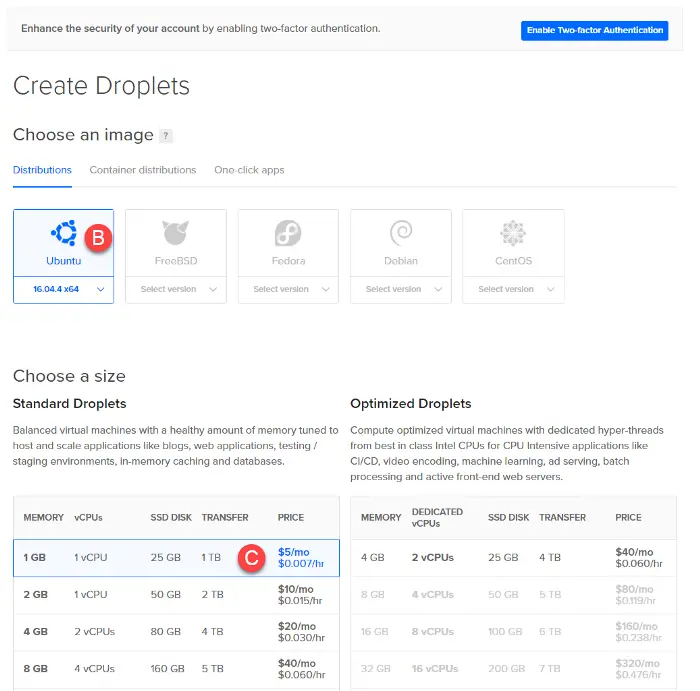Screen dimensions: 700x691
Task: Select the 2 GB $10/mo standard plan
Action: [x=176, y=595]
